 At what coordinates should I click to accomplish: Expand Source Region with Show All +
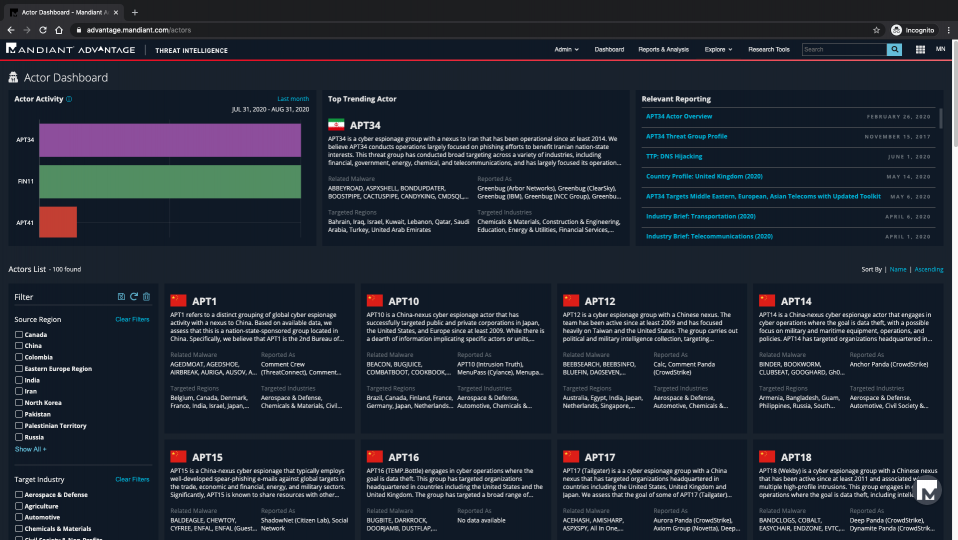(x=31, y=449)
